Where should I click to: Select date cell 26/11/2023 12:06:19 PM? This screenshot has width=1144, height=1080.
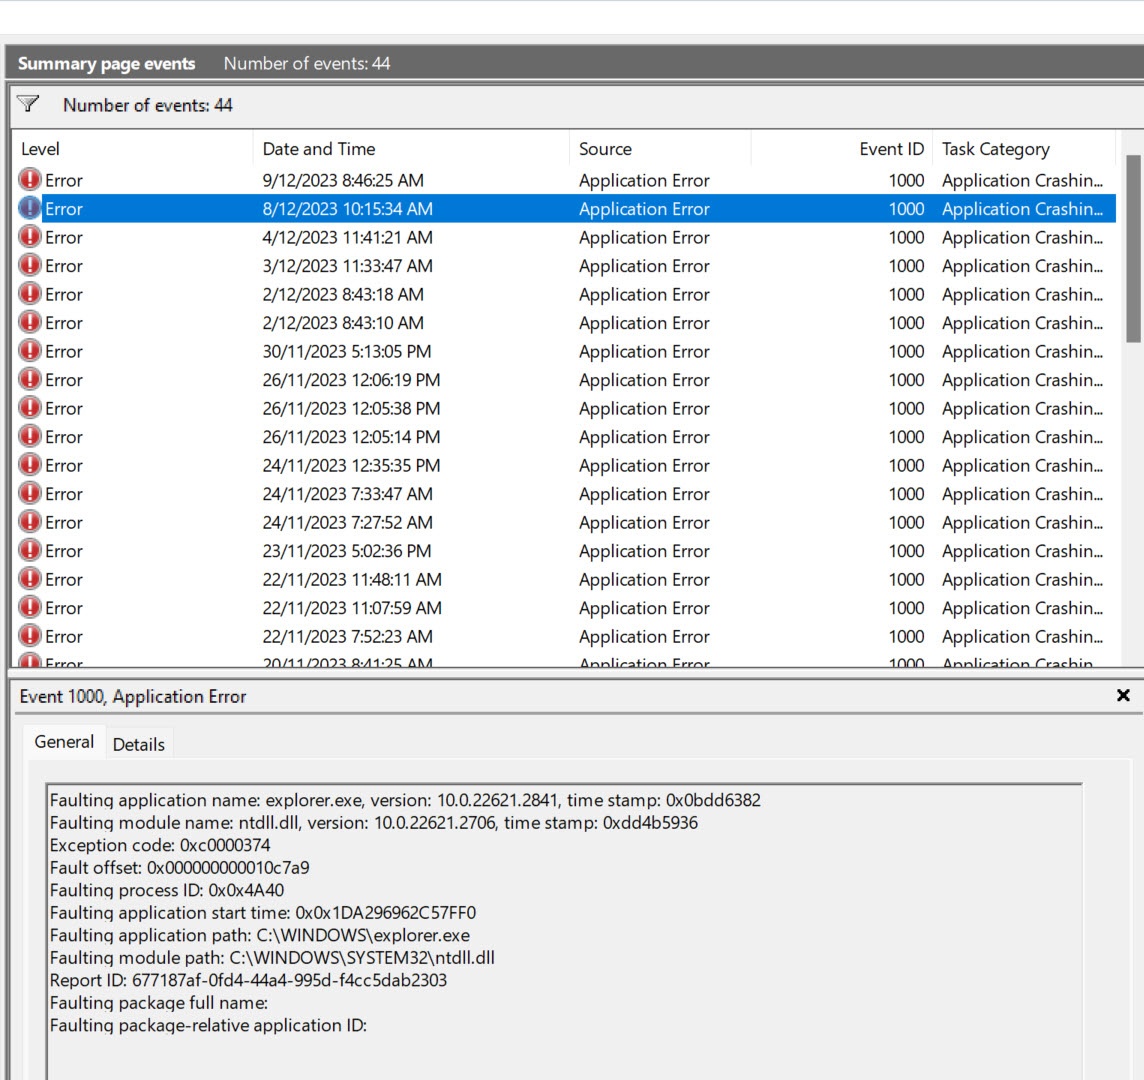[x=351, y=379]
